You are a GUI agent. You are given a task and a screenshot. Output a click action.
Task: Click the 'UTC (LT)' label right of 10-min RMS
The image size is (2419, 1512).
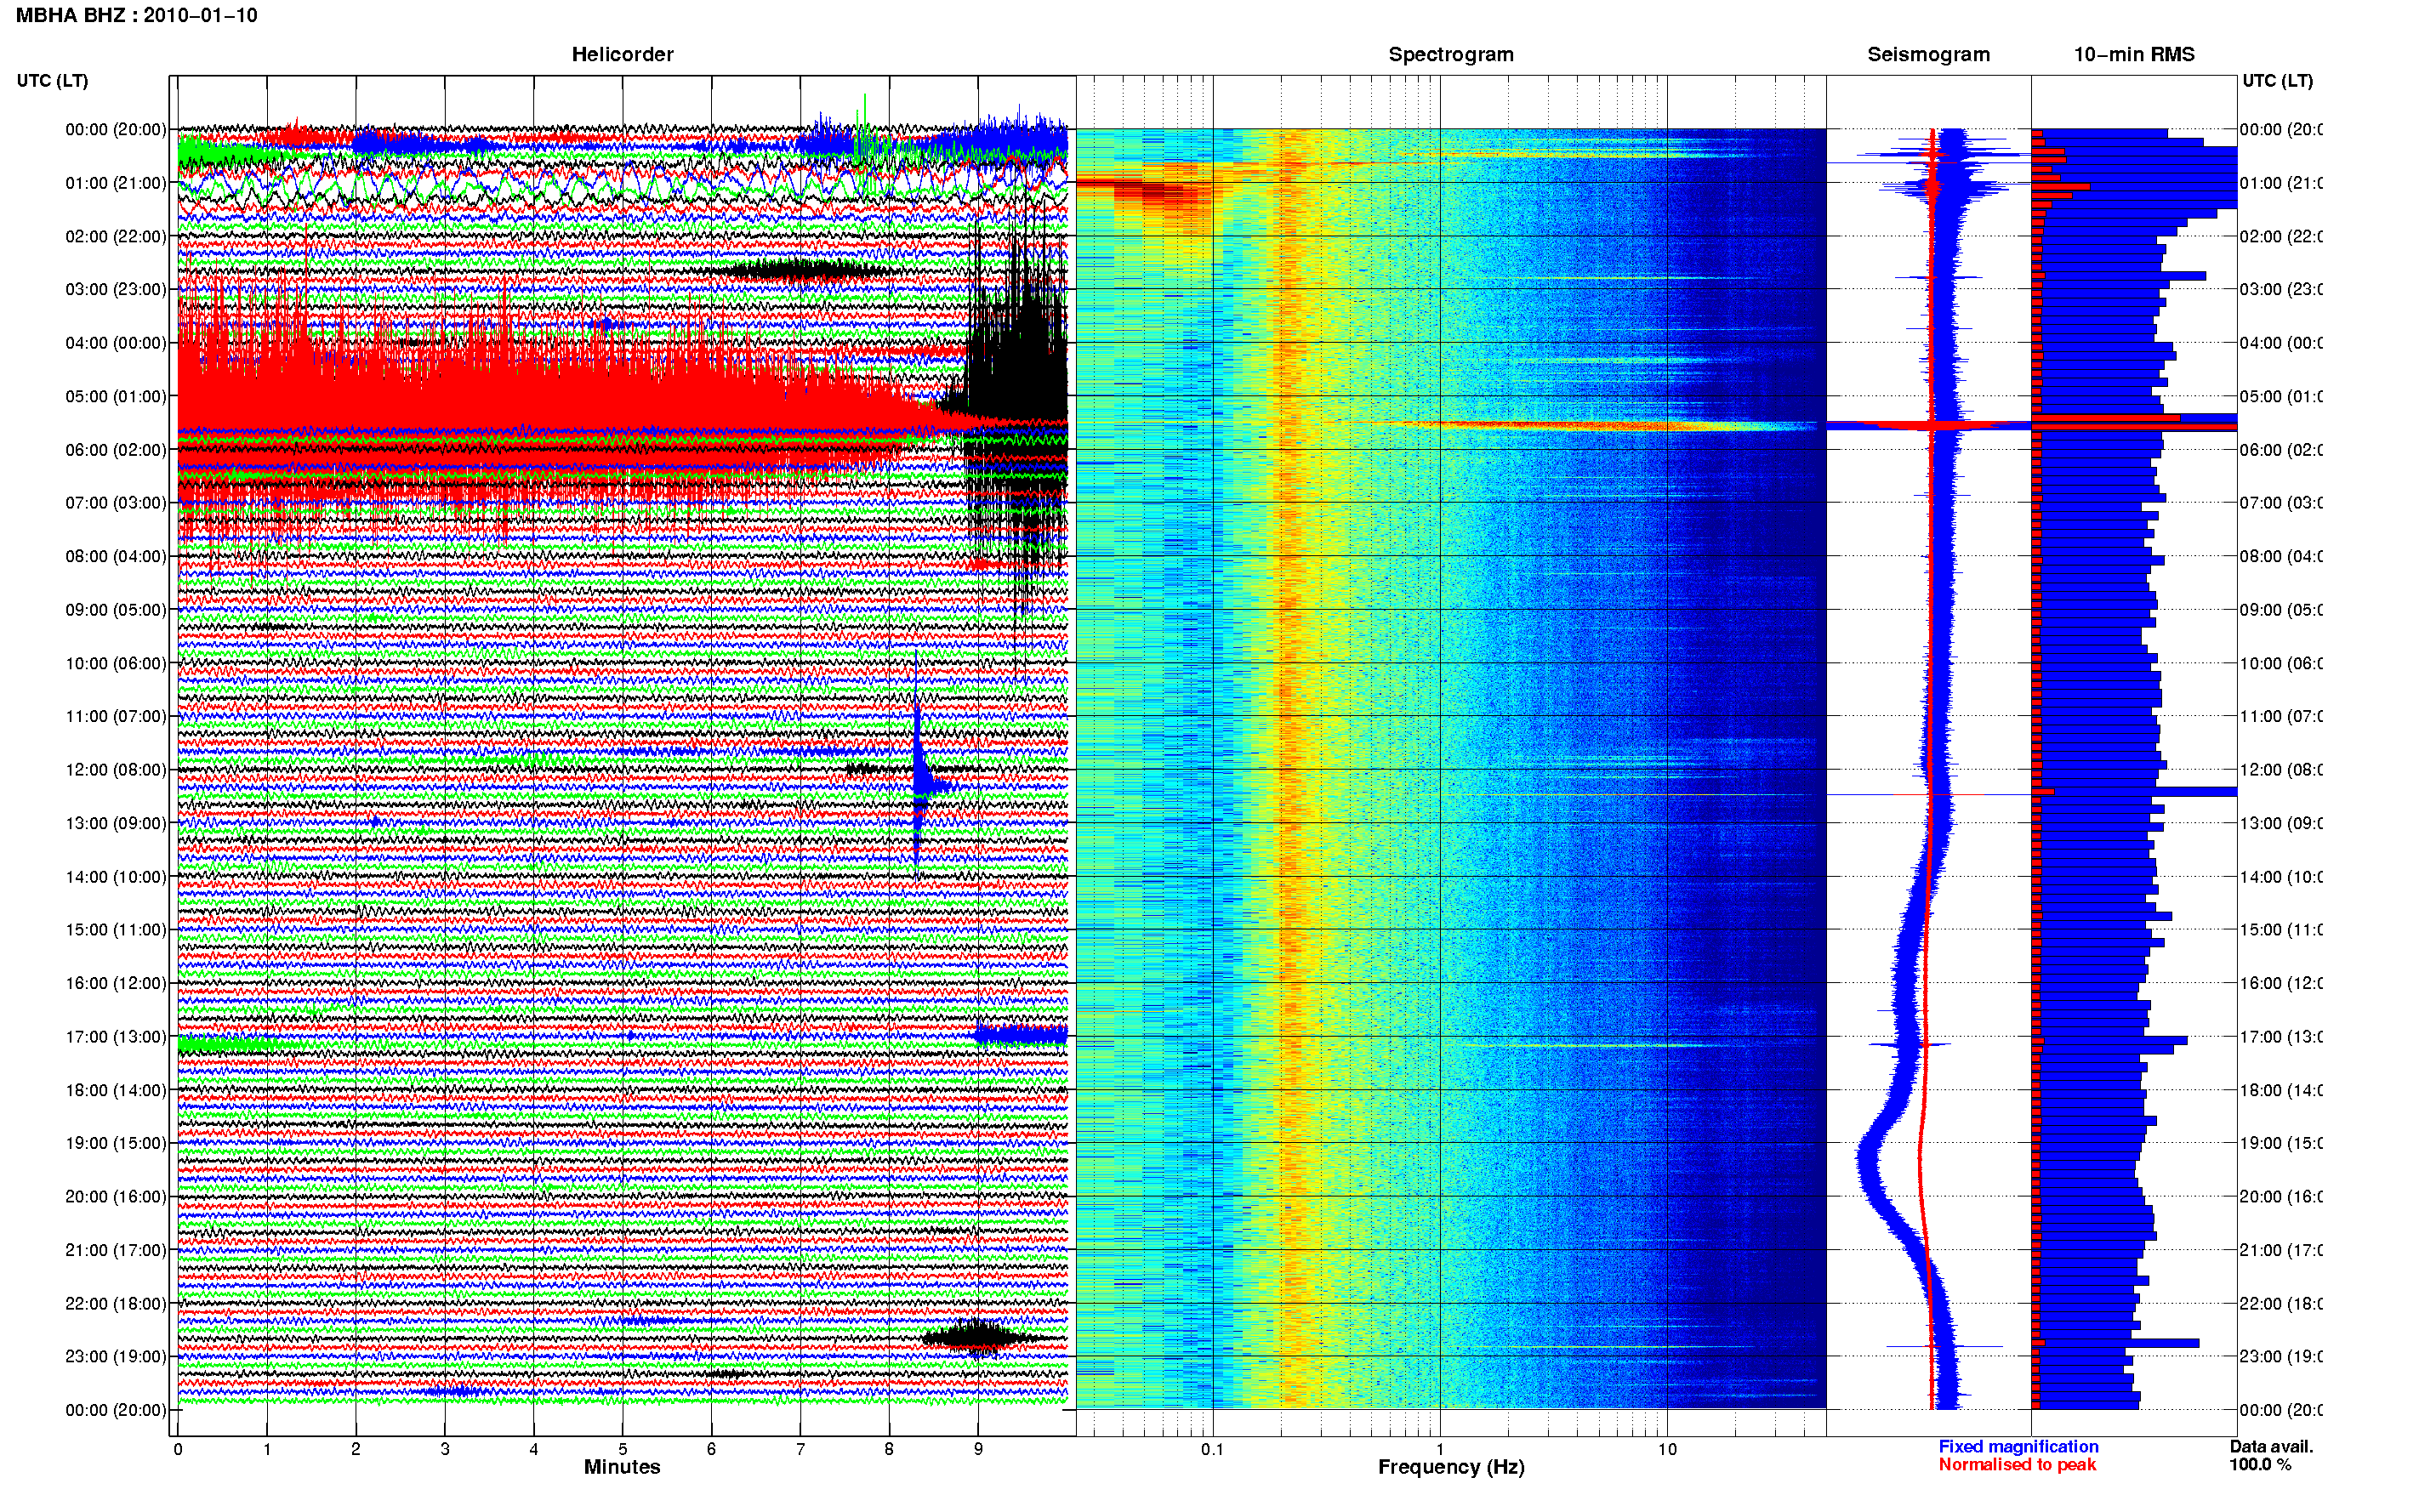click(x=2277, y=80)
